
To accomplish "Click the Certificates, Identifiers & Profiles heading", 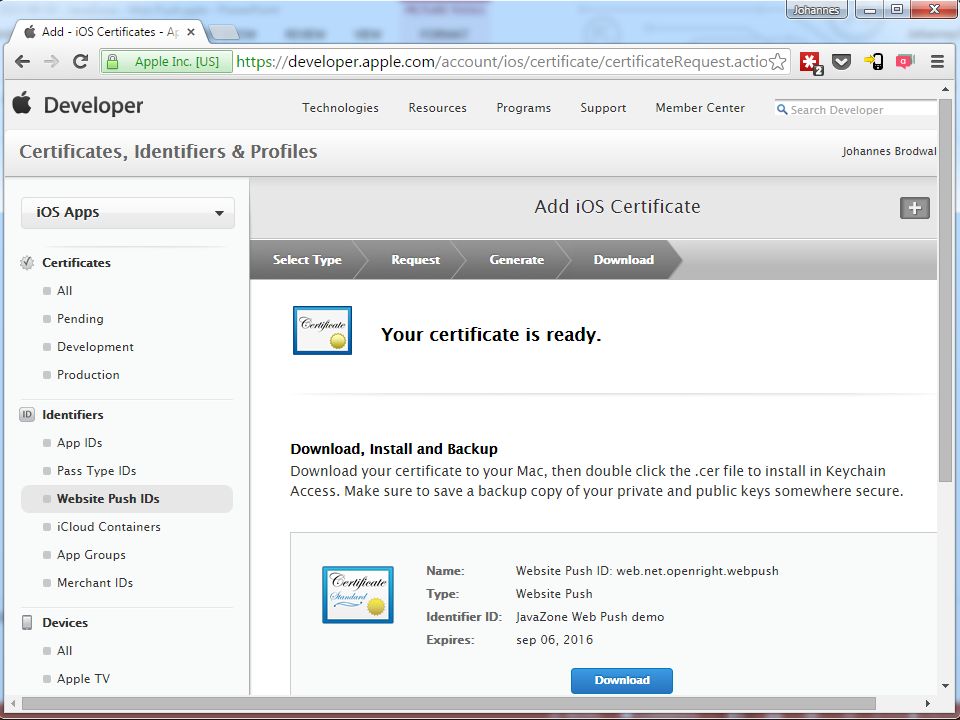I will tap(168, 151).
